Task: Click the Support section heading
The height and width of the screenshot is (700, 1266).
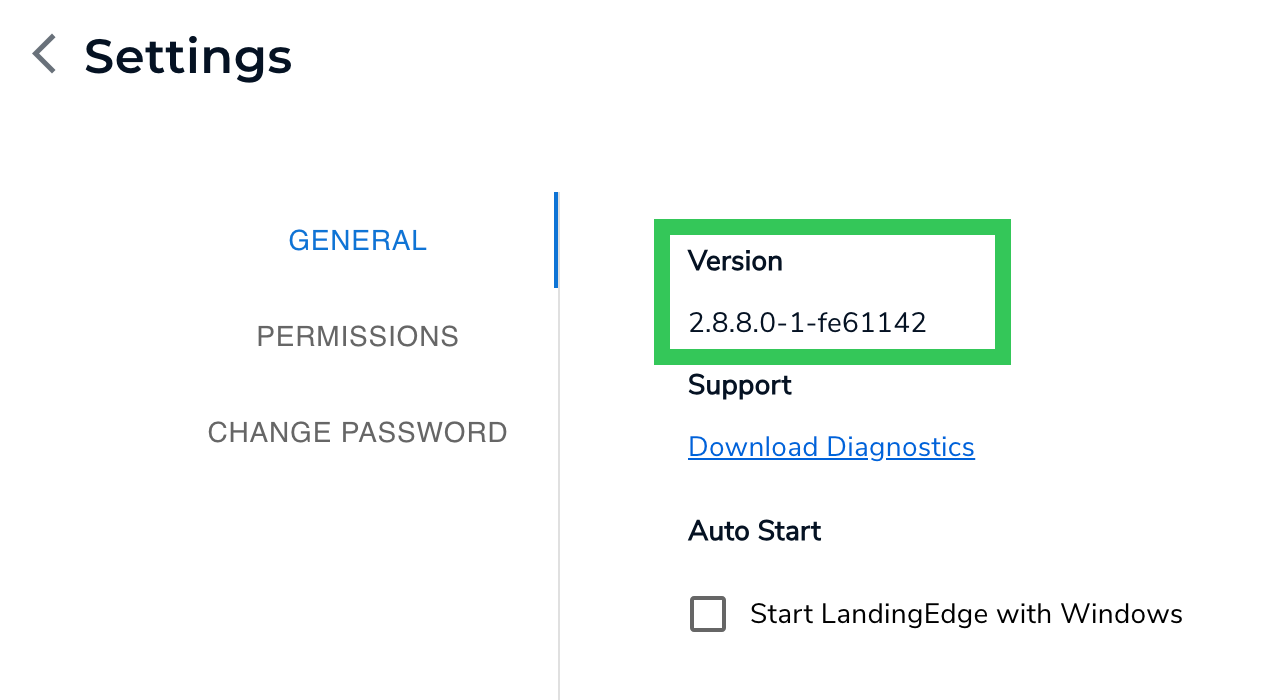Action: coord(739,385)
